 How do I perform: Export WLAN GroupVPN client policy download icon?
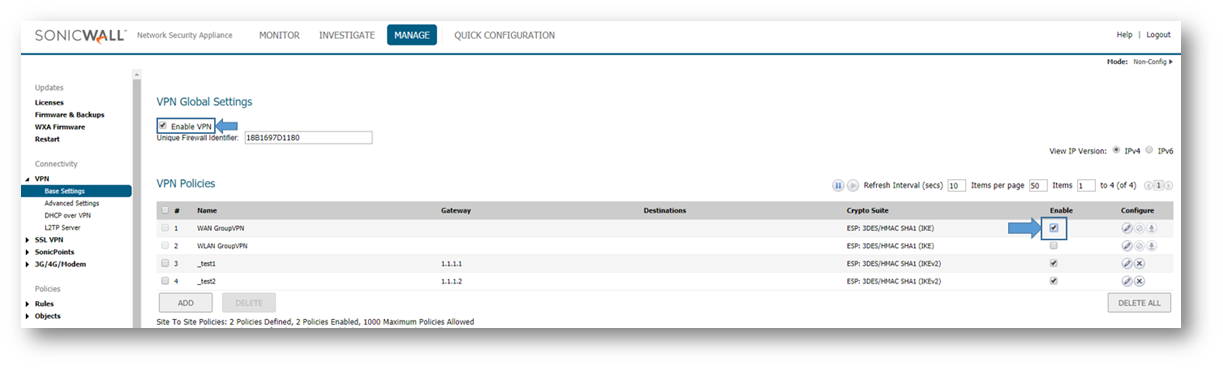point(1152,245)
